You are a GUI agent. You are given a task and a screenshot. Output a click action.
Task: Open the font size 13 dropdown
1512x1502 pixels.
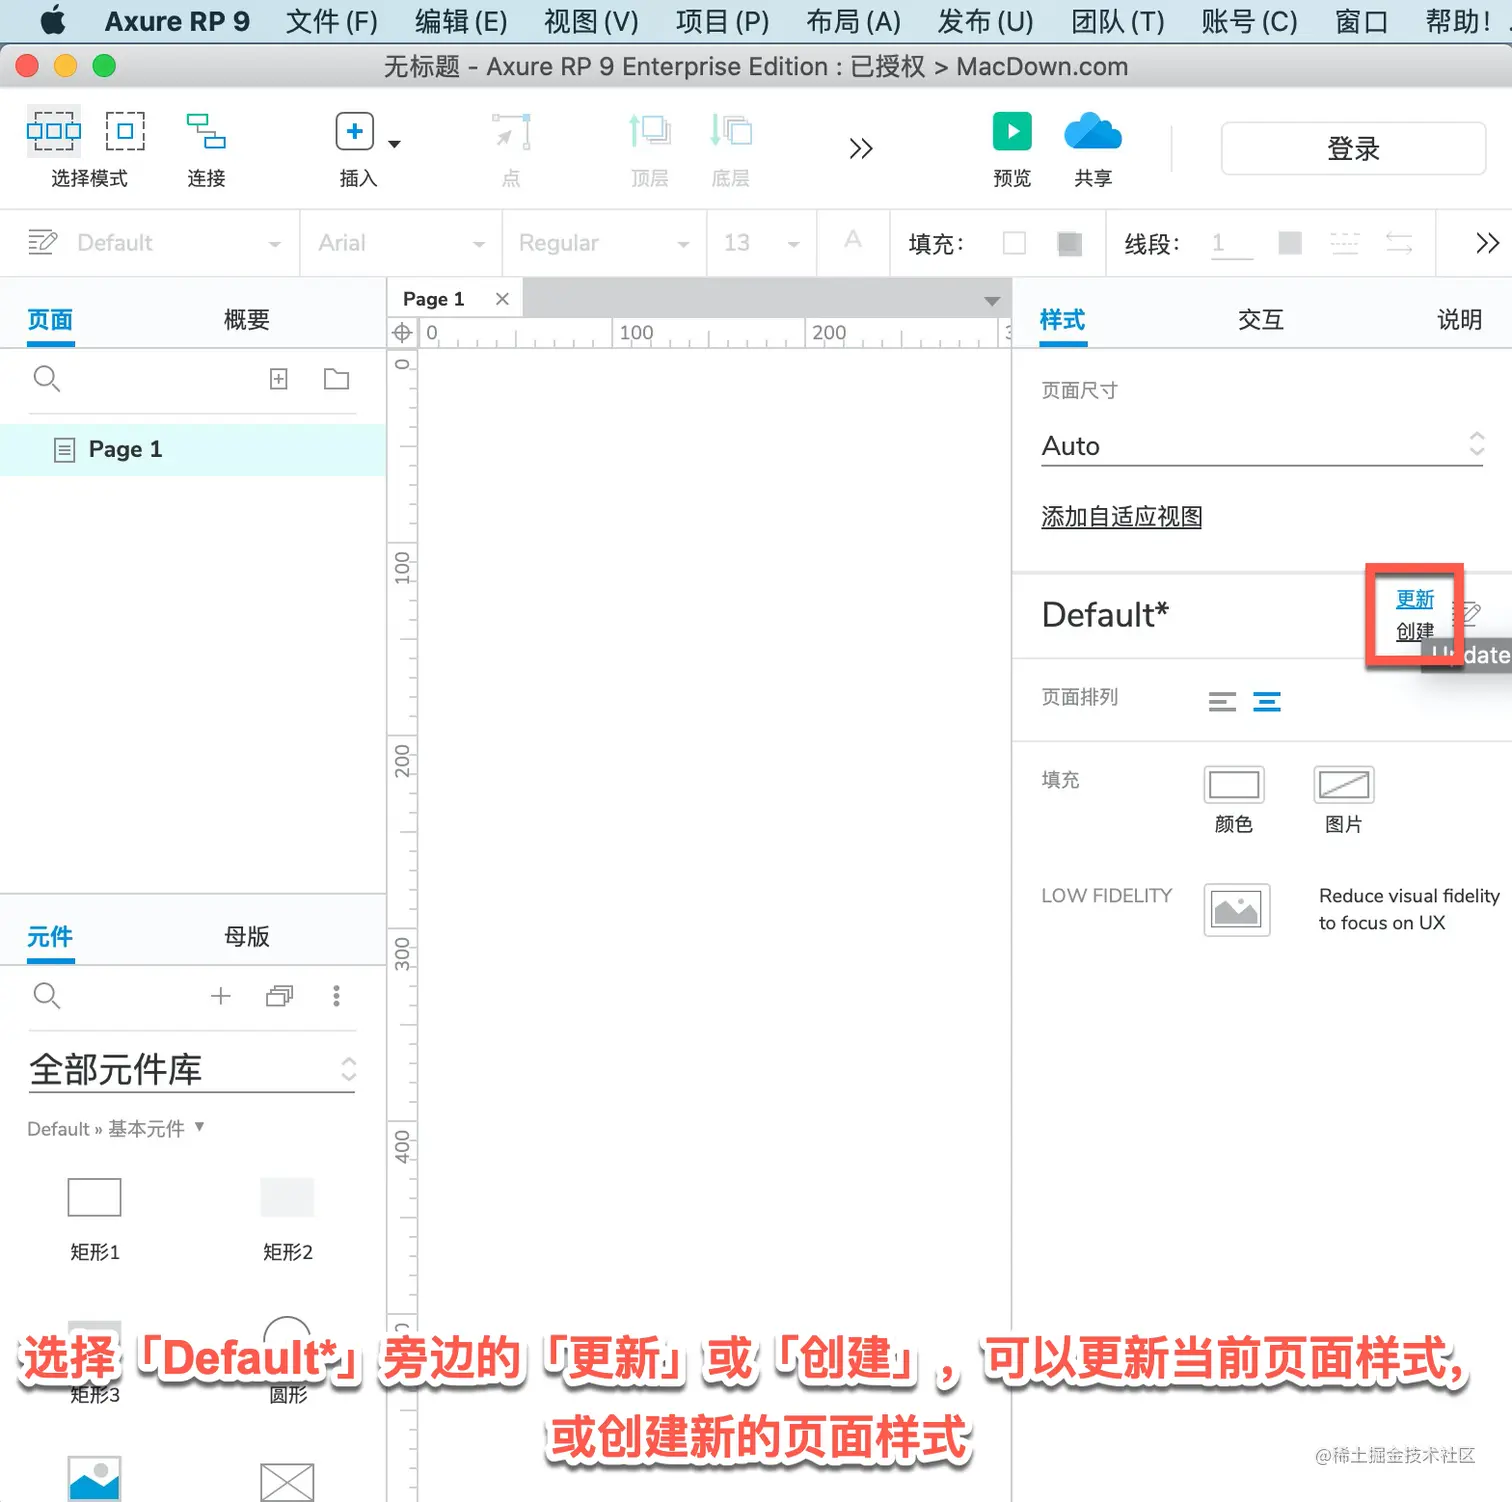tap(762, 243)
